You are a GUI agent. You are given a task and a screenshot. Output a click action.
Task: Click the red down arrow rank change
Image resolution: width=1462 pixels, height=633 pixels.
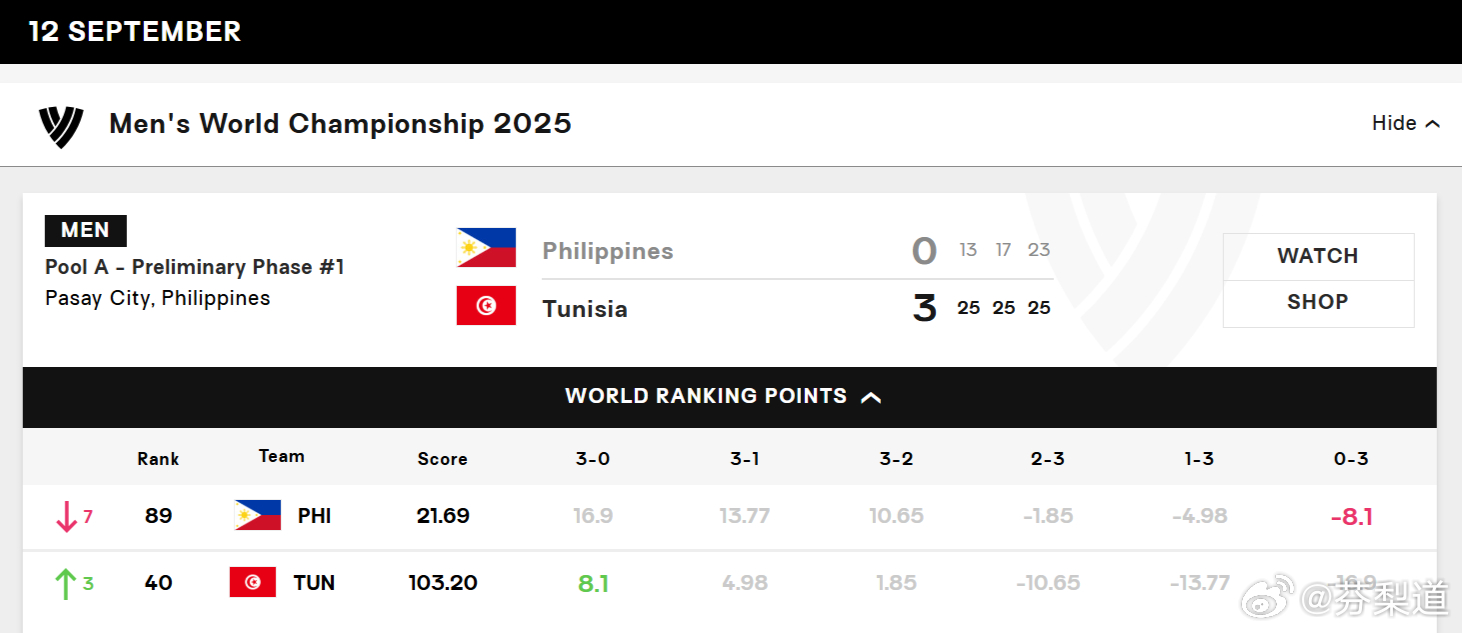point(66,516)
